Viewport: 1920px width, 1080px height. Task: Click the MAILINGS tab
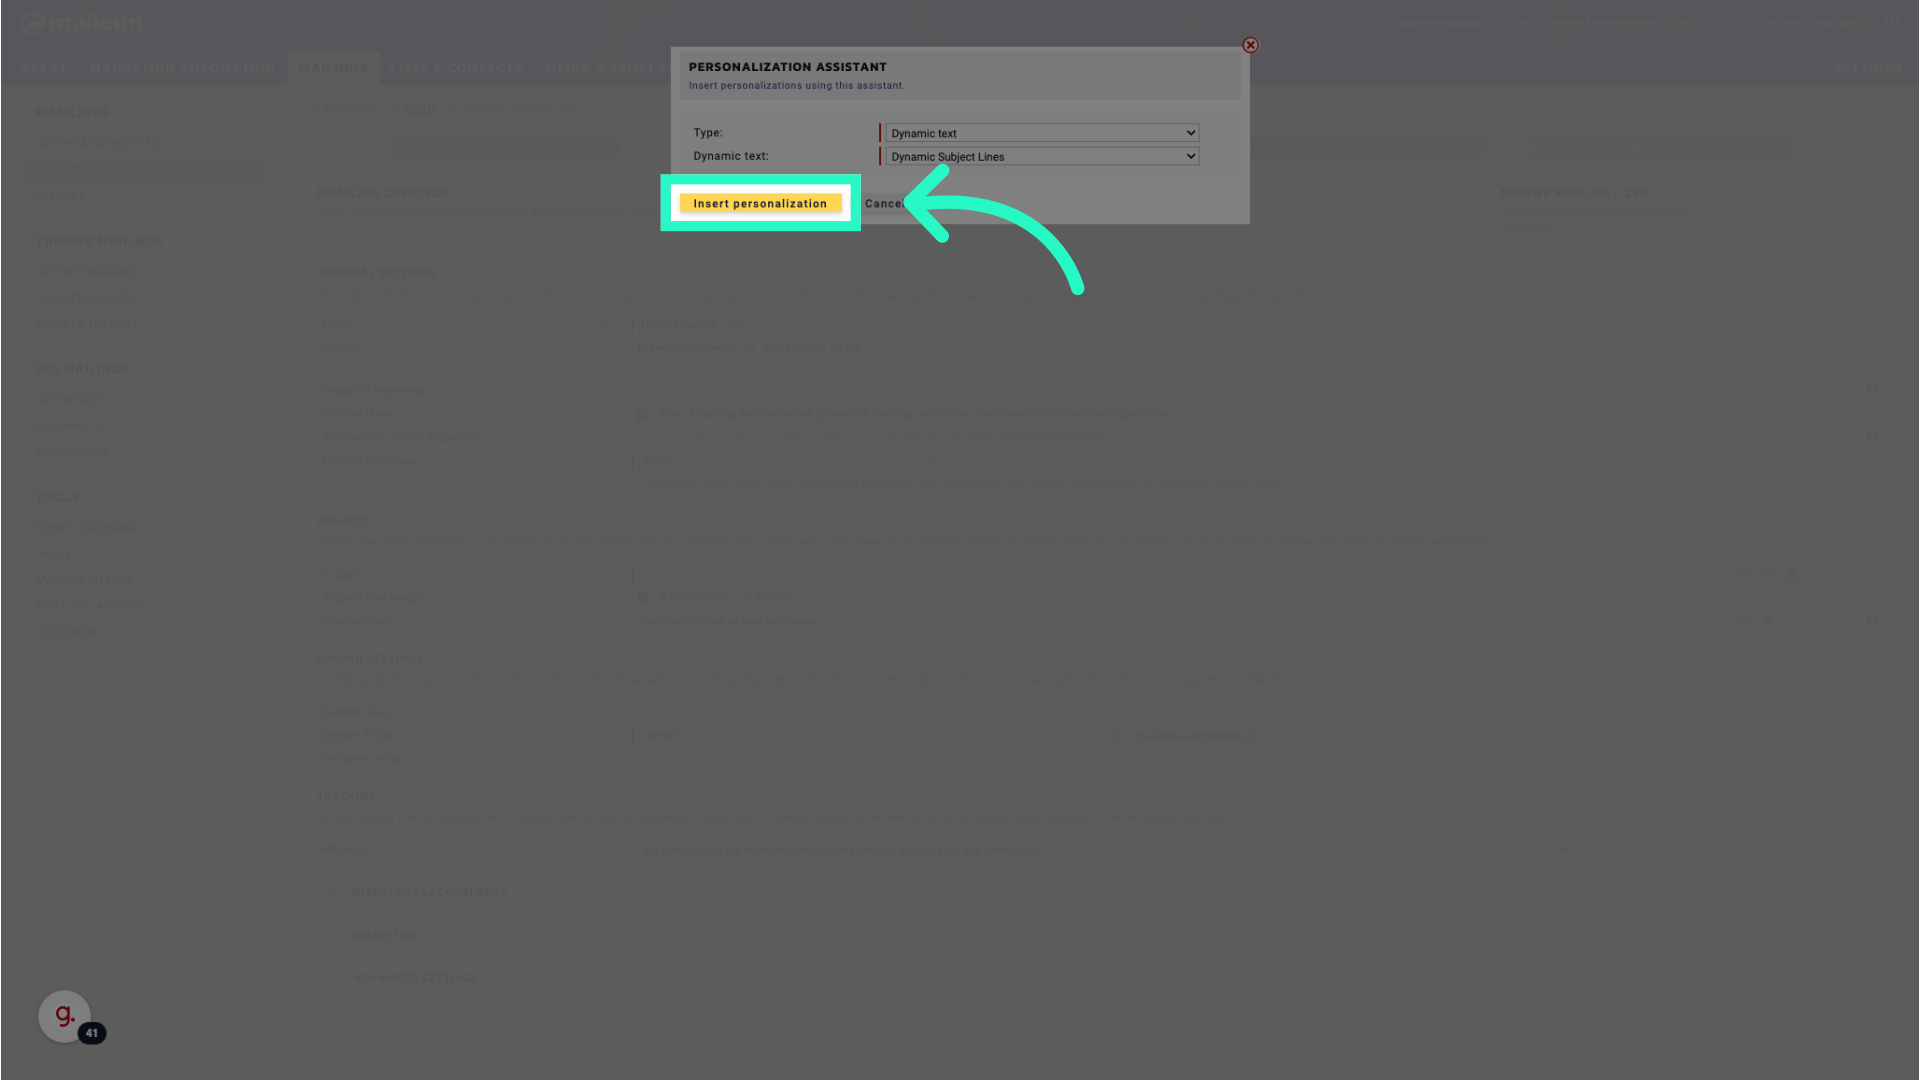pyautogui.click(x=332, y=69)
